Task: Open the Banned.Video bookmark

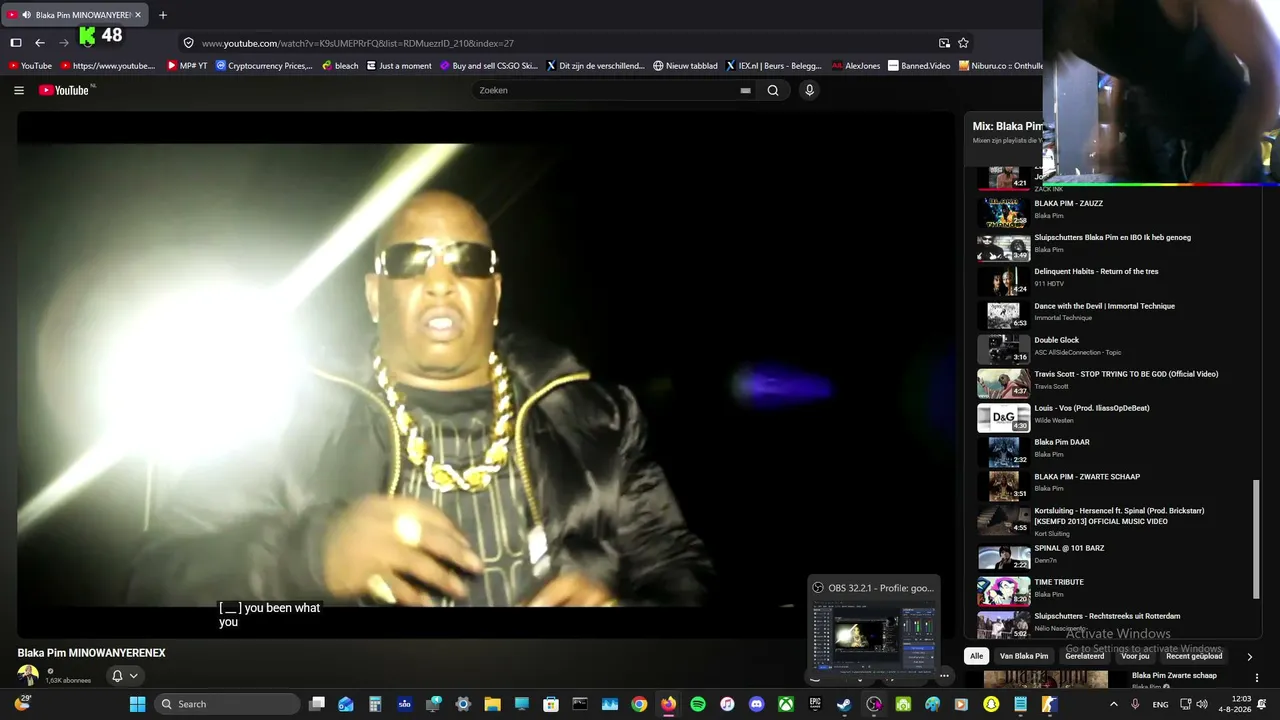Action: click(x=920, y=66)
